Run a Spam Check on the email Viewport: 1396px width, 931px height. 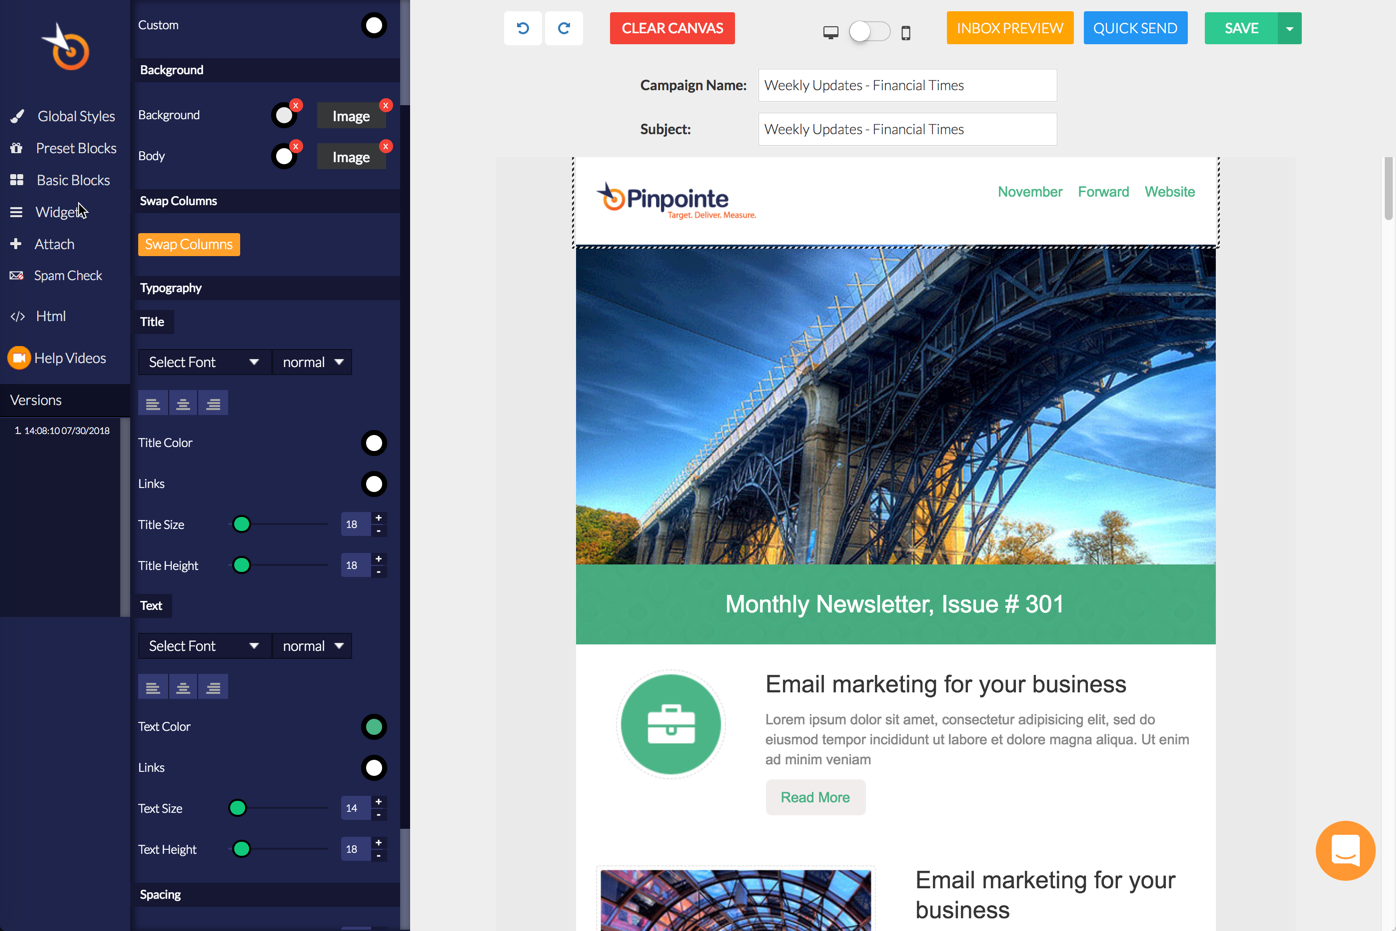[x=69, y=275]
